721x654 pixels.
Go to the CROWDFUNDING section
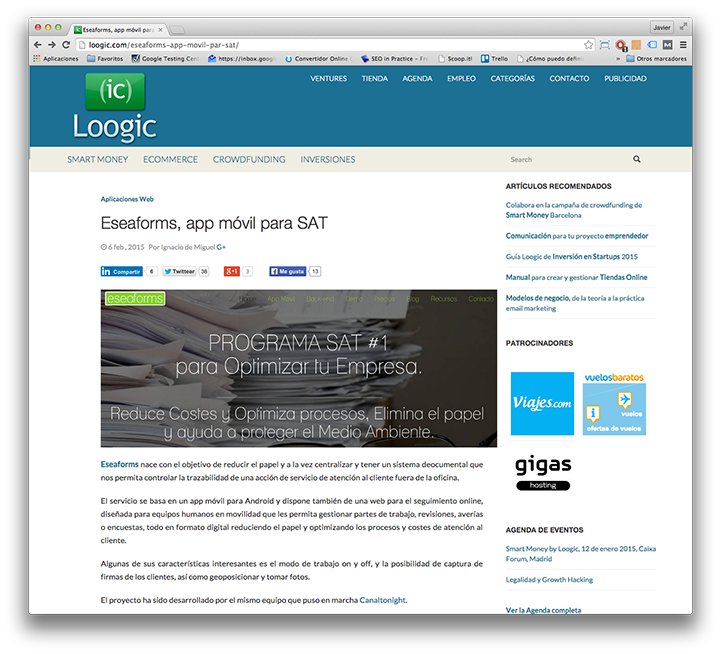click(x=249, y=160)
